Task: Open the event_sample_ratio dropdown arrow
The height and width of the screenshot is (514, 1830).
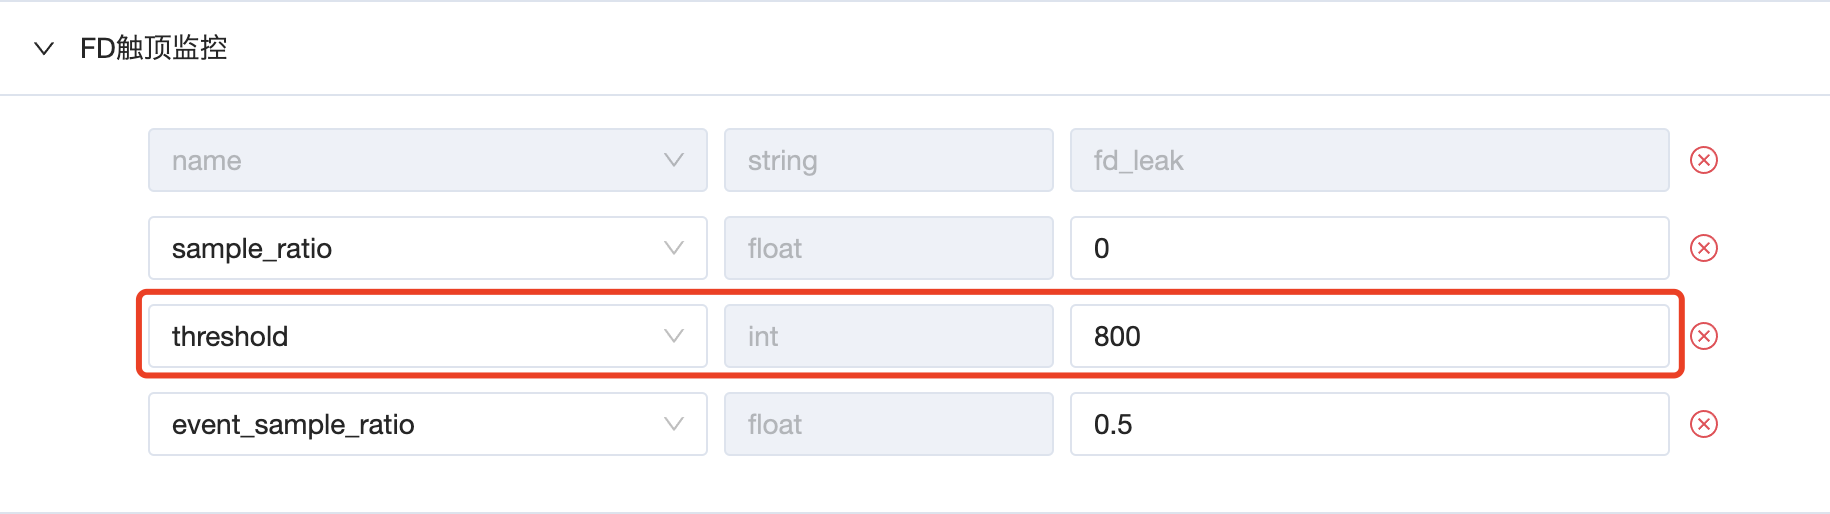Action: tap(674, 424)
